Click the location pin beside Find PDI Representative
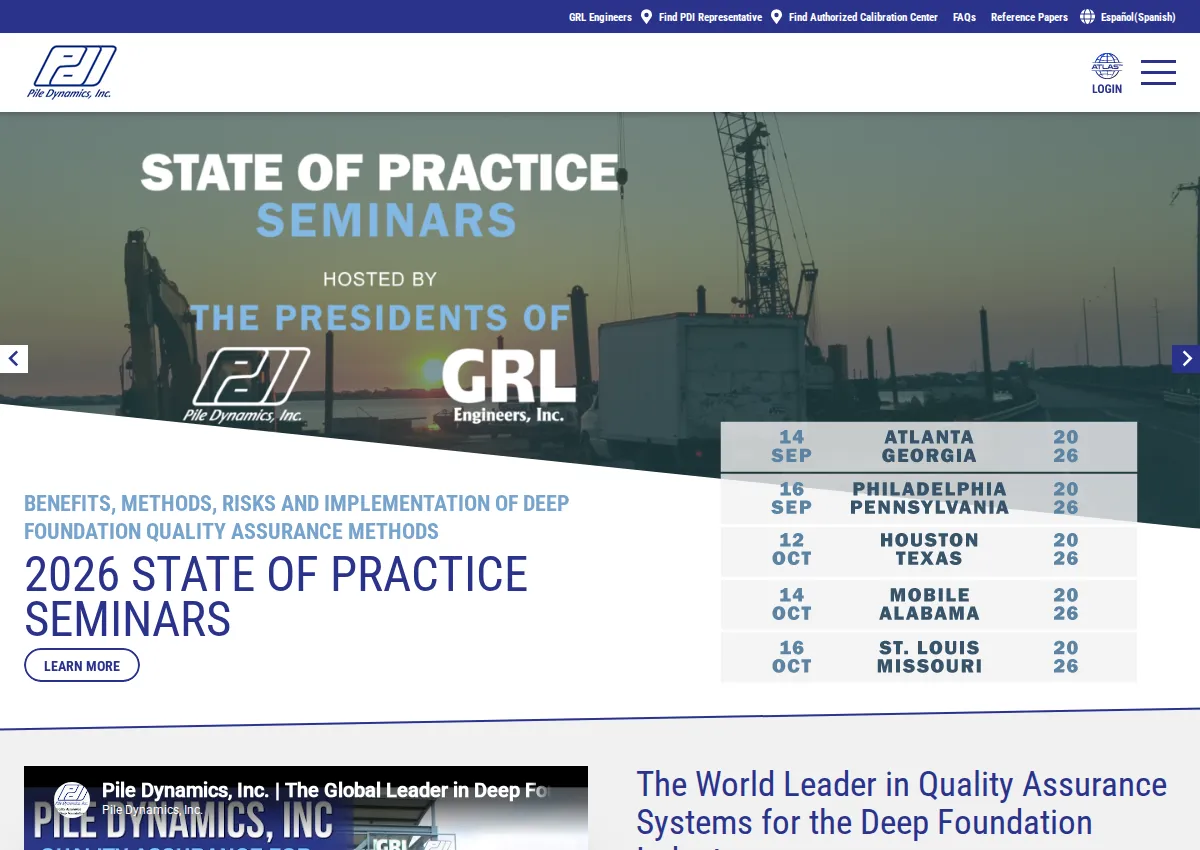 click(646, 17)
